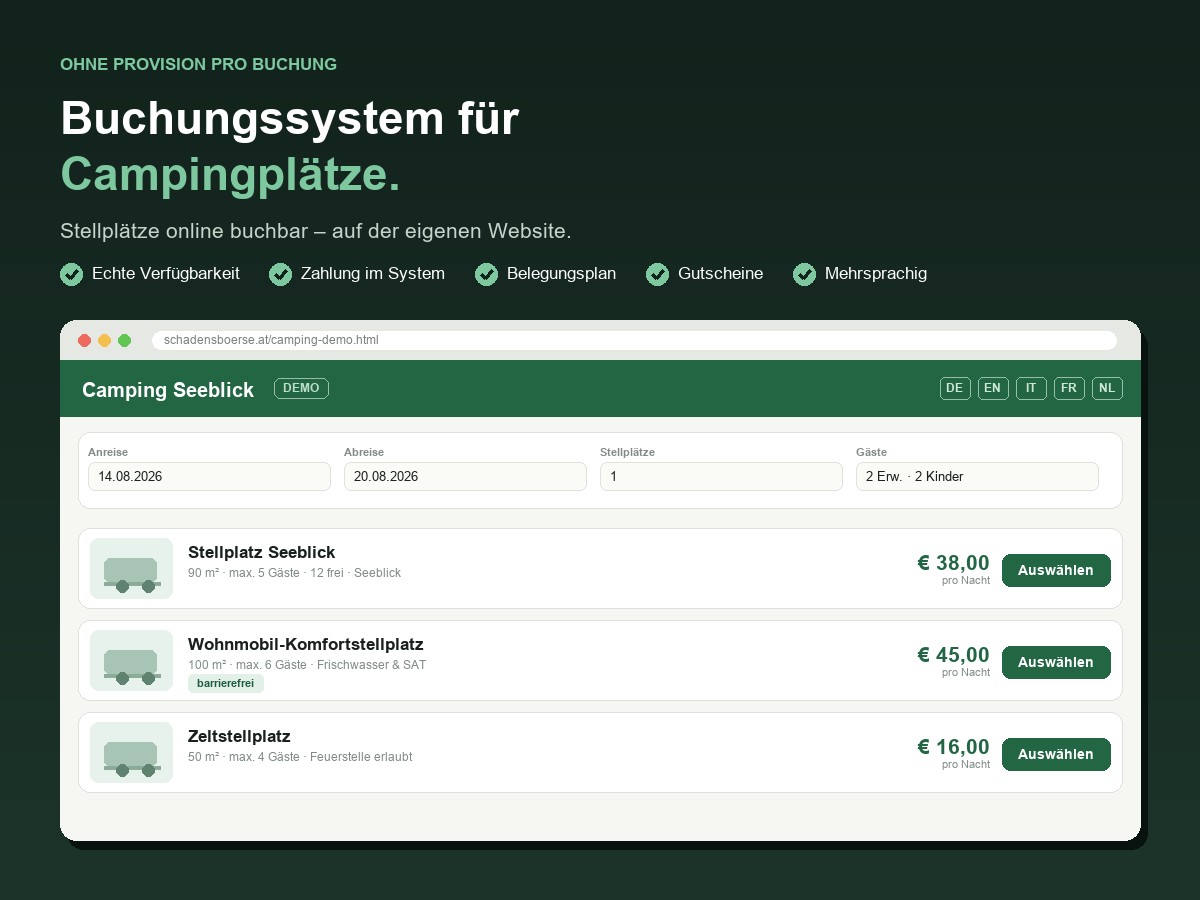Image resolution: width=1200 pixels, height=900 pixels.
Task: Click the yellow minimize dot in browser mockup
Action: tap(105, 340)
